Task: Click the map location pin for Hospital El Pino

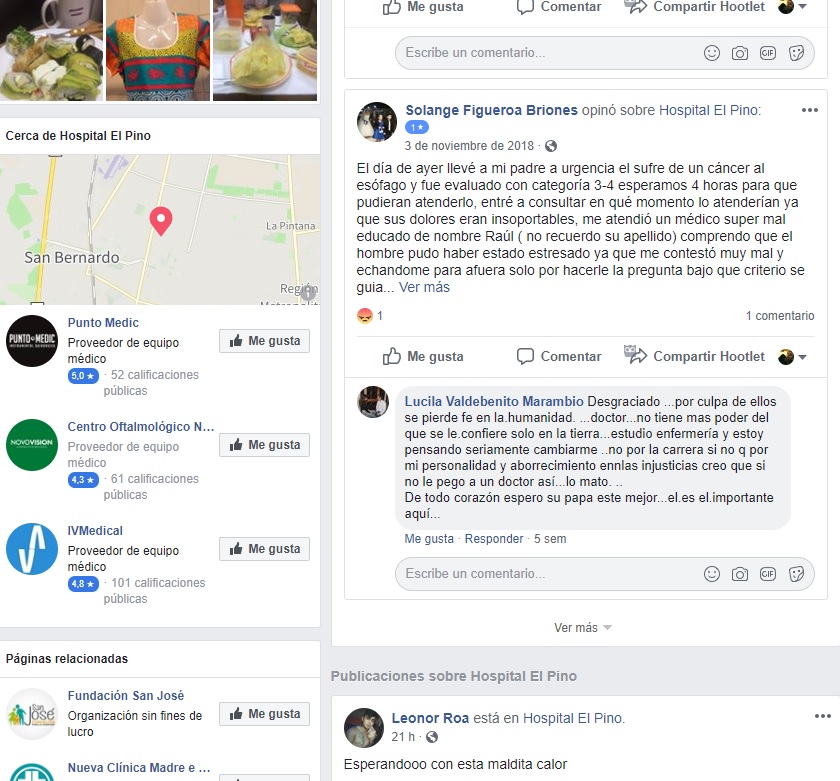Action: coord(161,221)
